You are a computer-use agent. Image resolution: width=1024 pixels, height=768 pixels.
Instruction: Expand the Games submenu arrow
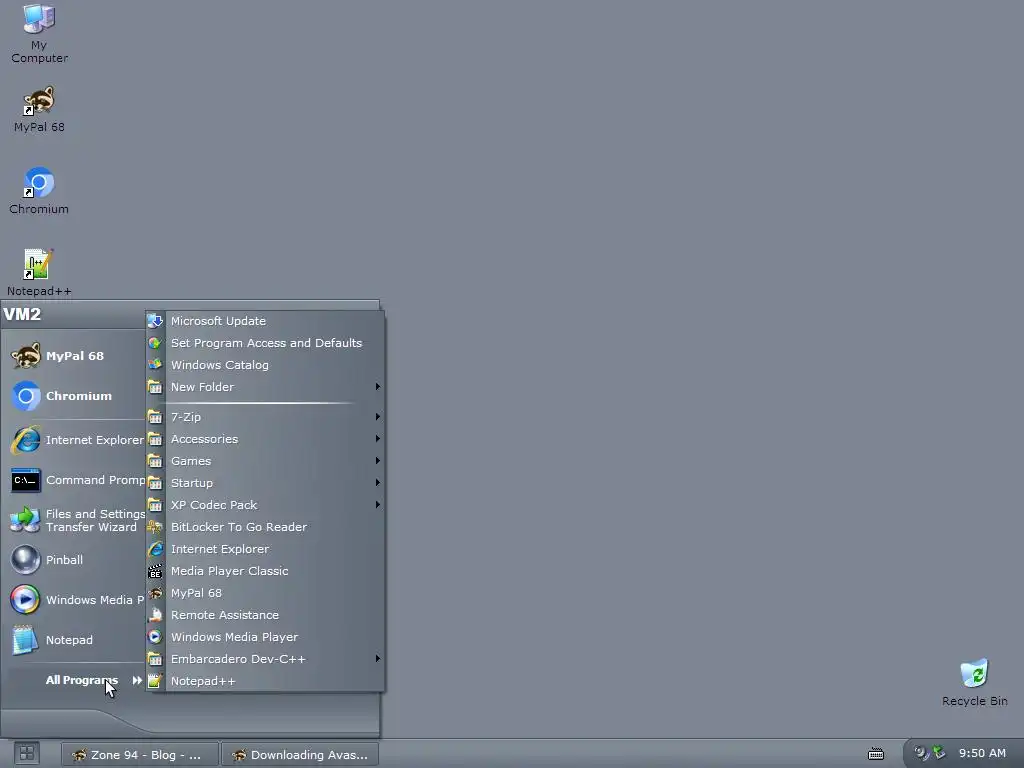click(x=377, y=461)
